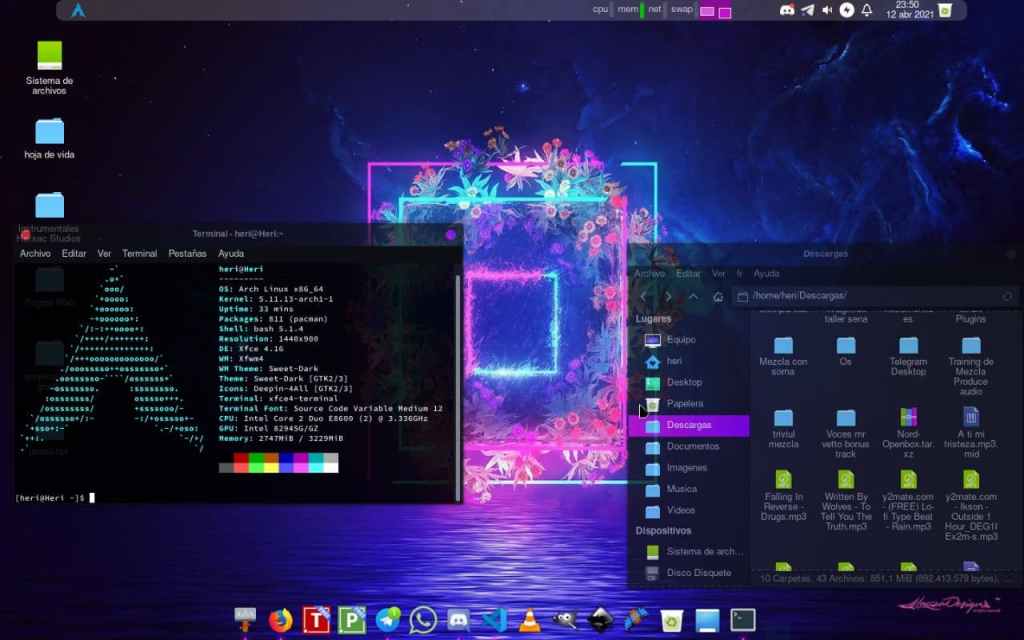Open the Editar menu in file manager
Screen dimensions: 1024x640
point(688,273)
